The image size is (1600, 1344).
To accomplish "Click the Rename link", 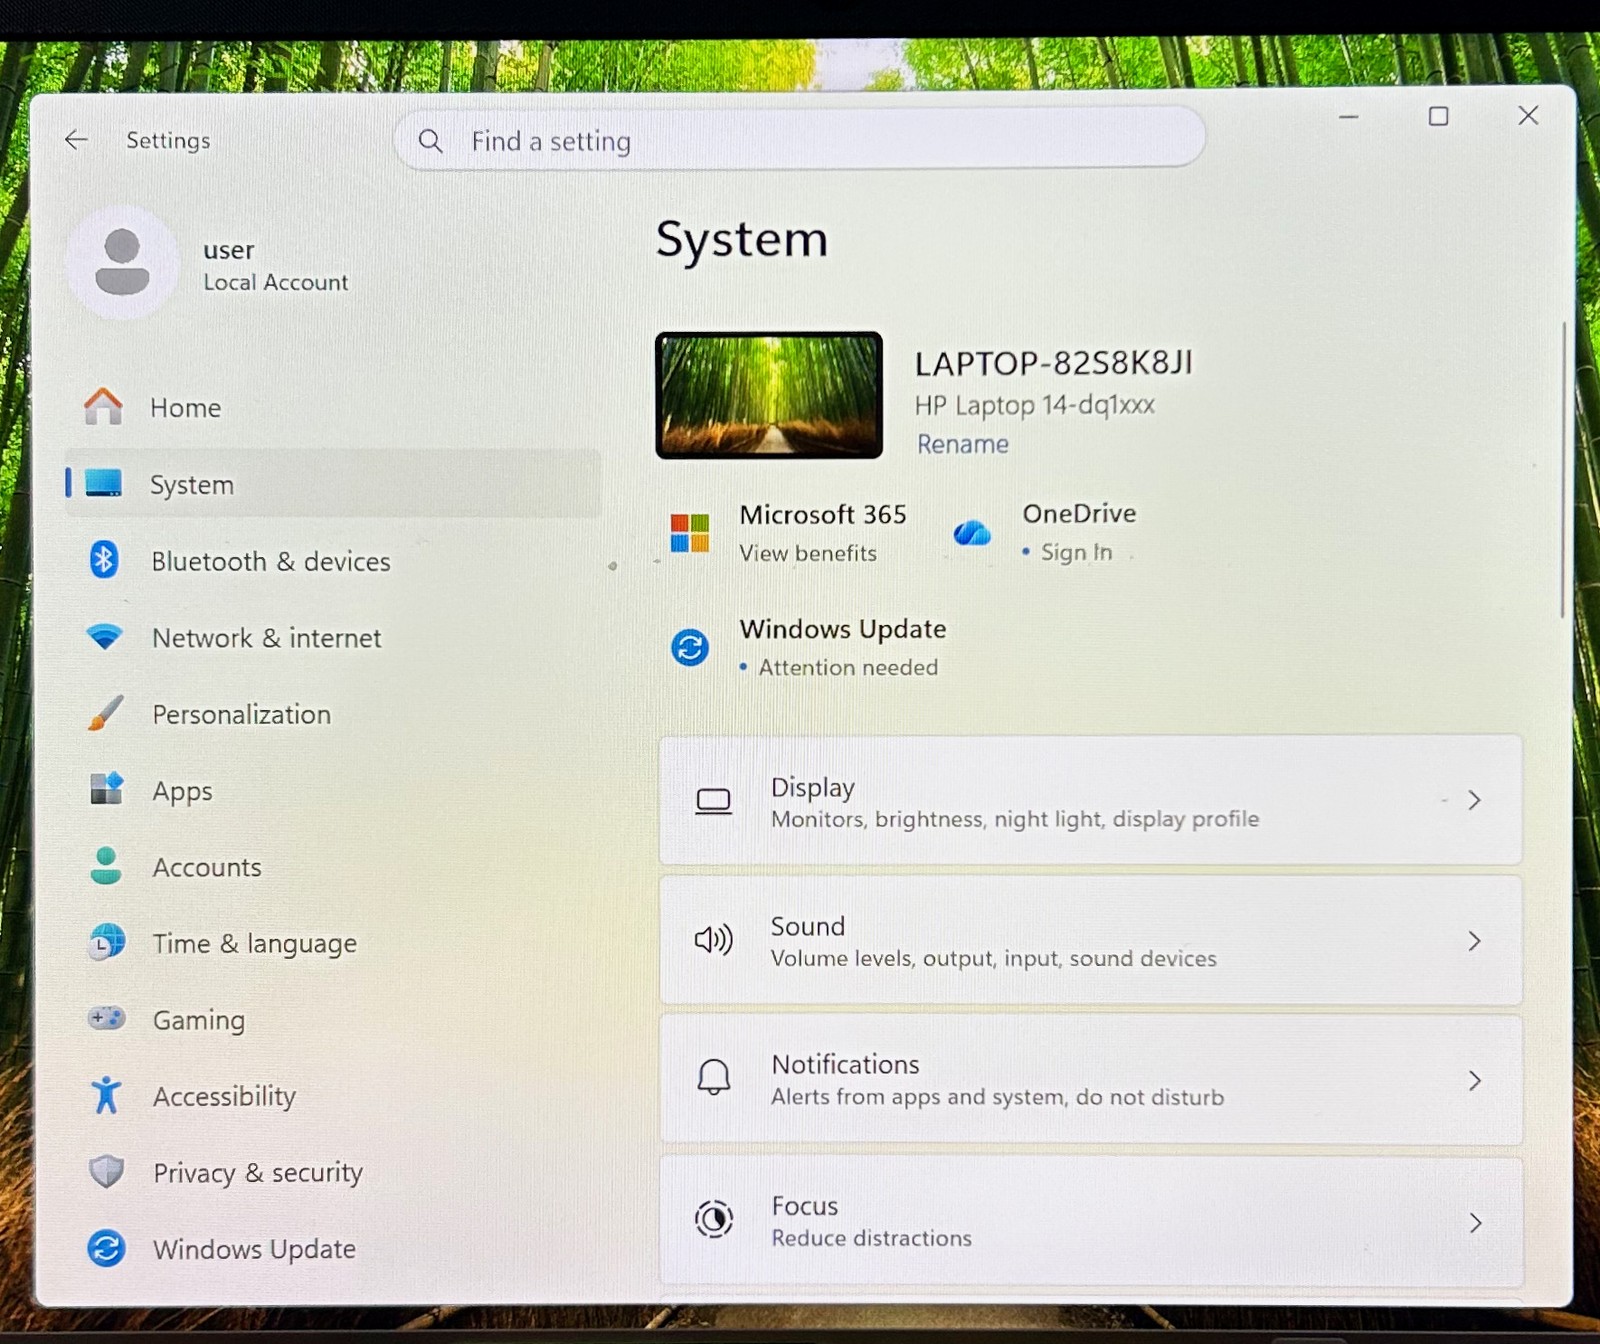I will pyautogui.click(x=962, y=444).
